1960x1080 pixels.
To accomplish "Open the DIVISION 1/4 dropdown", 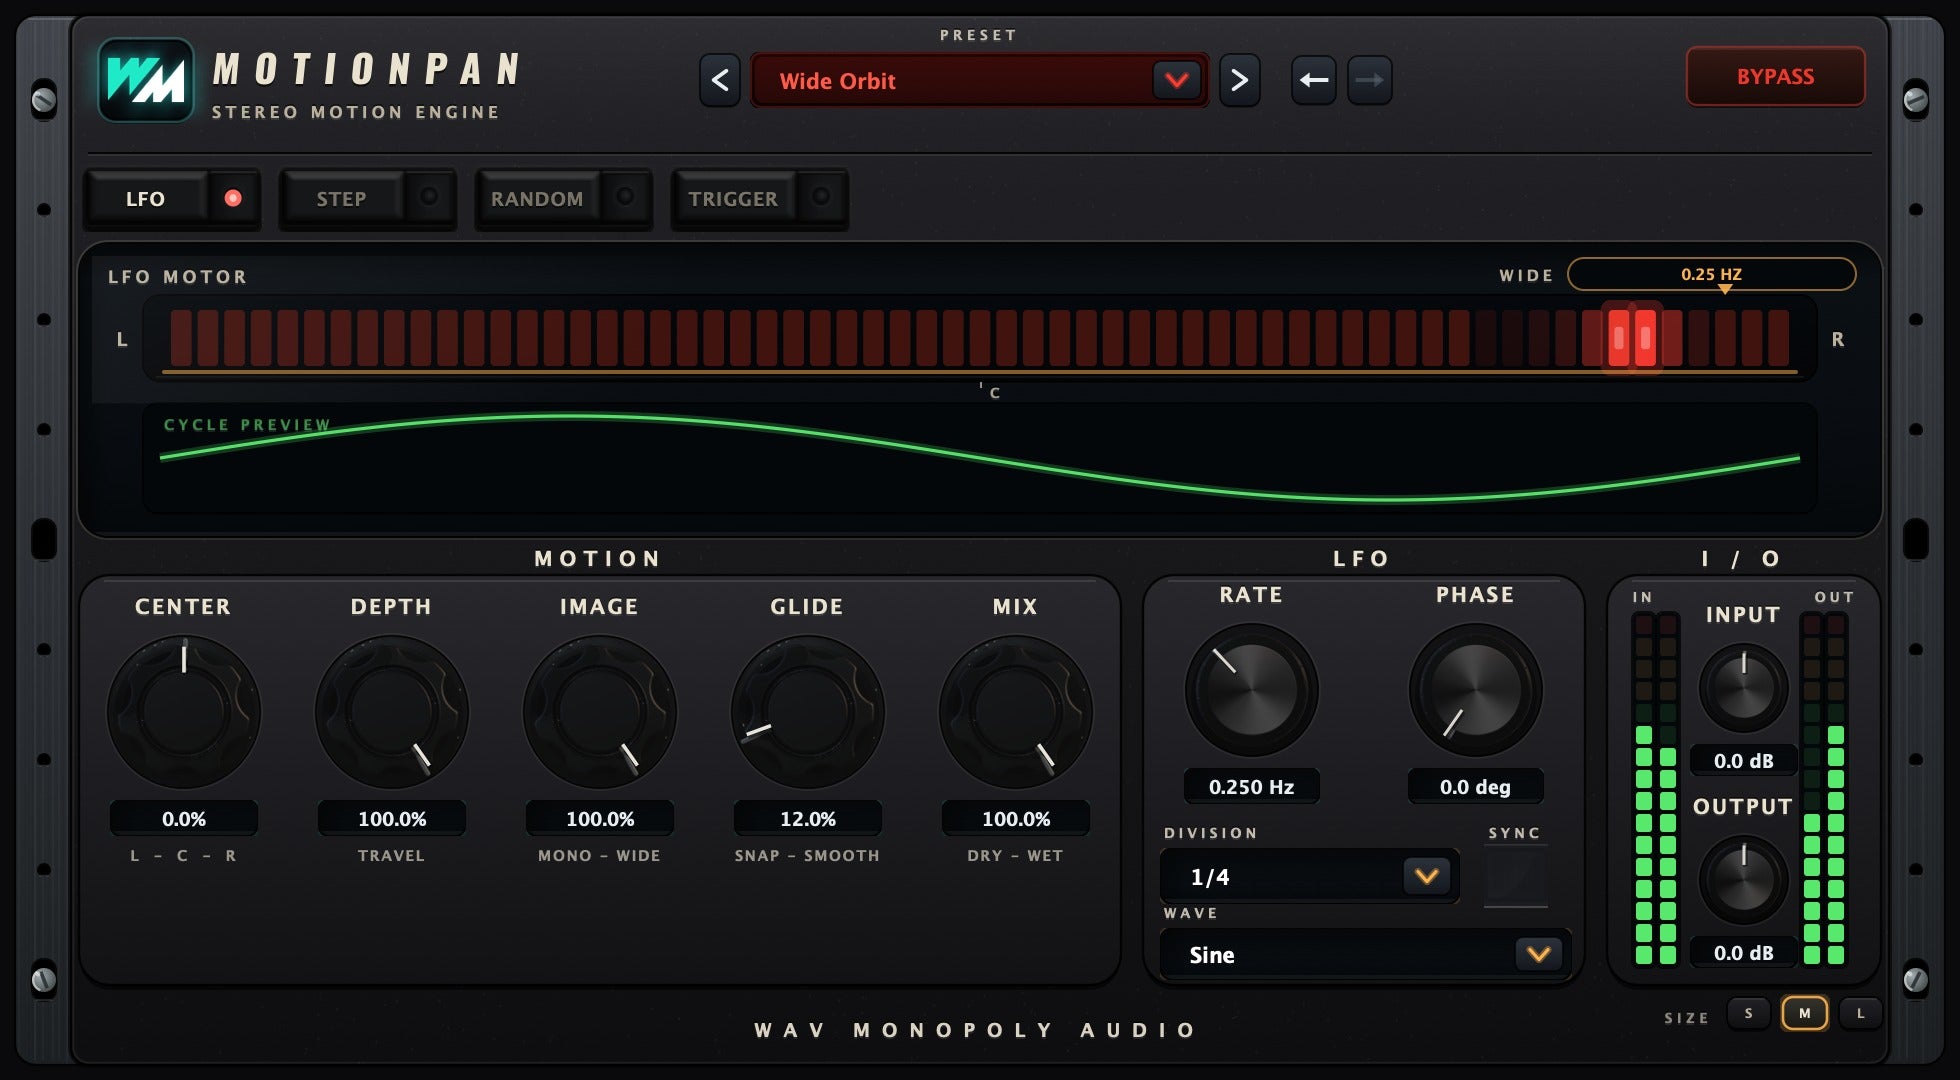I will click(1310, 877).
